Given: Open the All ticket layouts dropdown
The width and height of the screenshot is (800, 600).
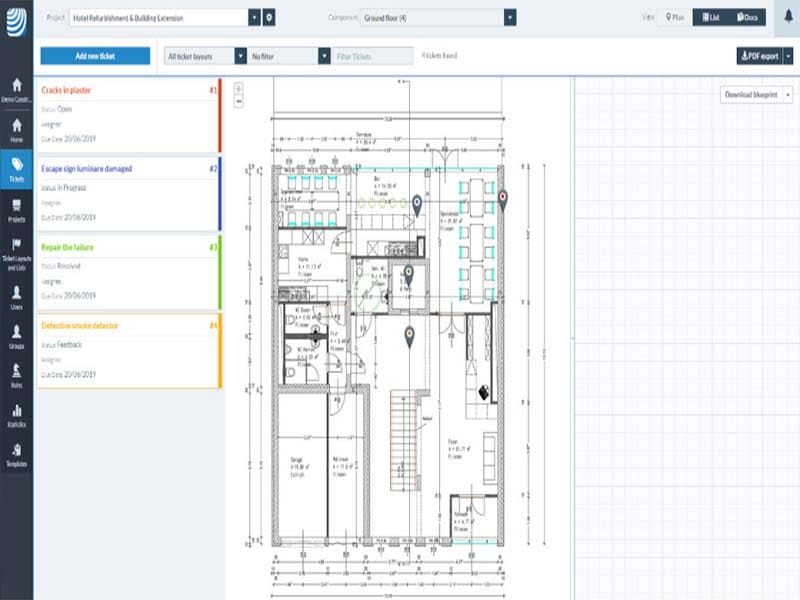Looking at the screenshot, I should pyautogui.click(x=240, y=56).
